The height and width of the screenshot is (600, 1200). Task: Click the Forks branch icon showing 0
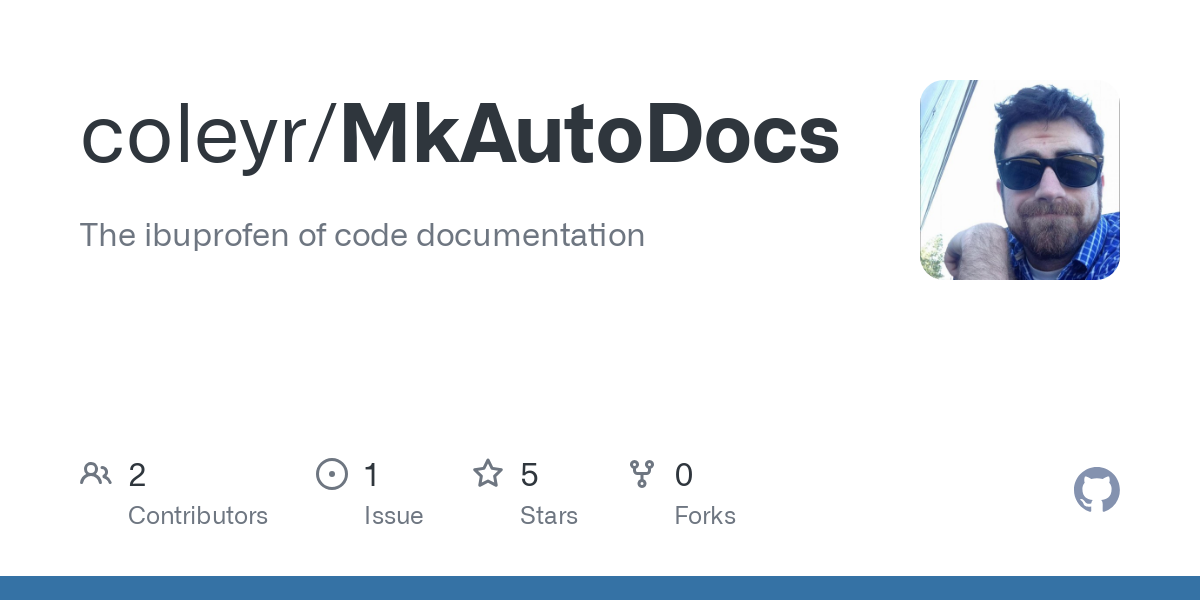pyautogui.click(x=641, y=474)
